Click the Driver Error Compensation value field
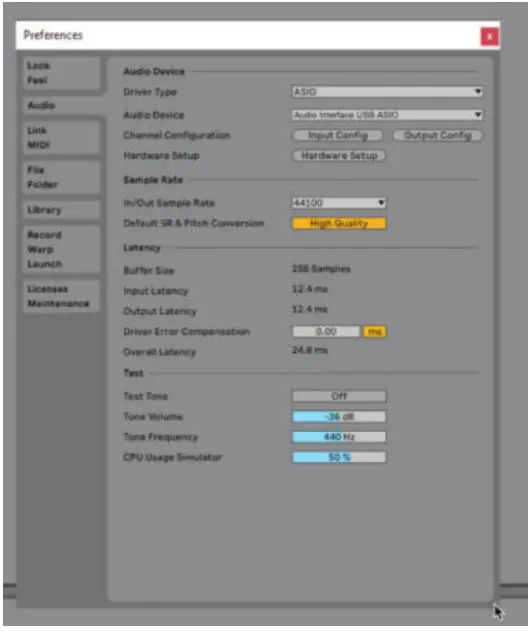531x632 pixels. tap(326, 332)
